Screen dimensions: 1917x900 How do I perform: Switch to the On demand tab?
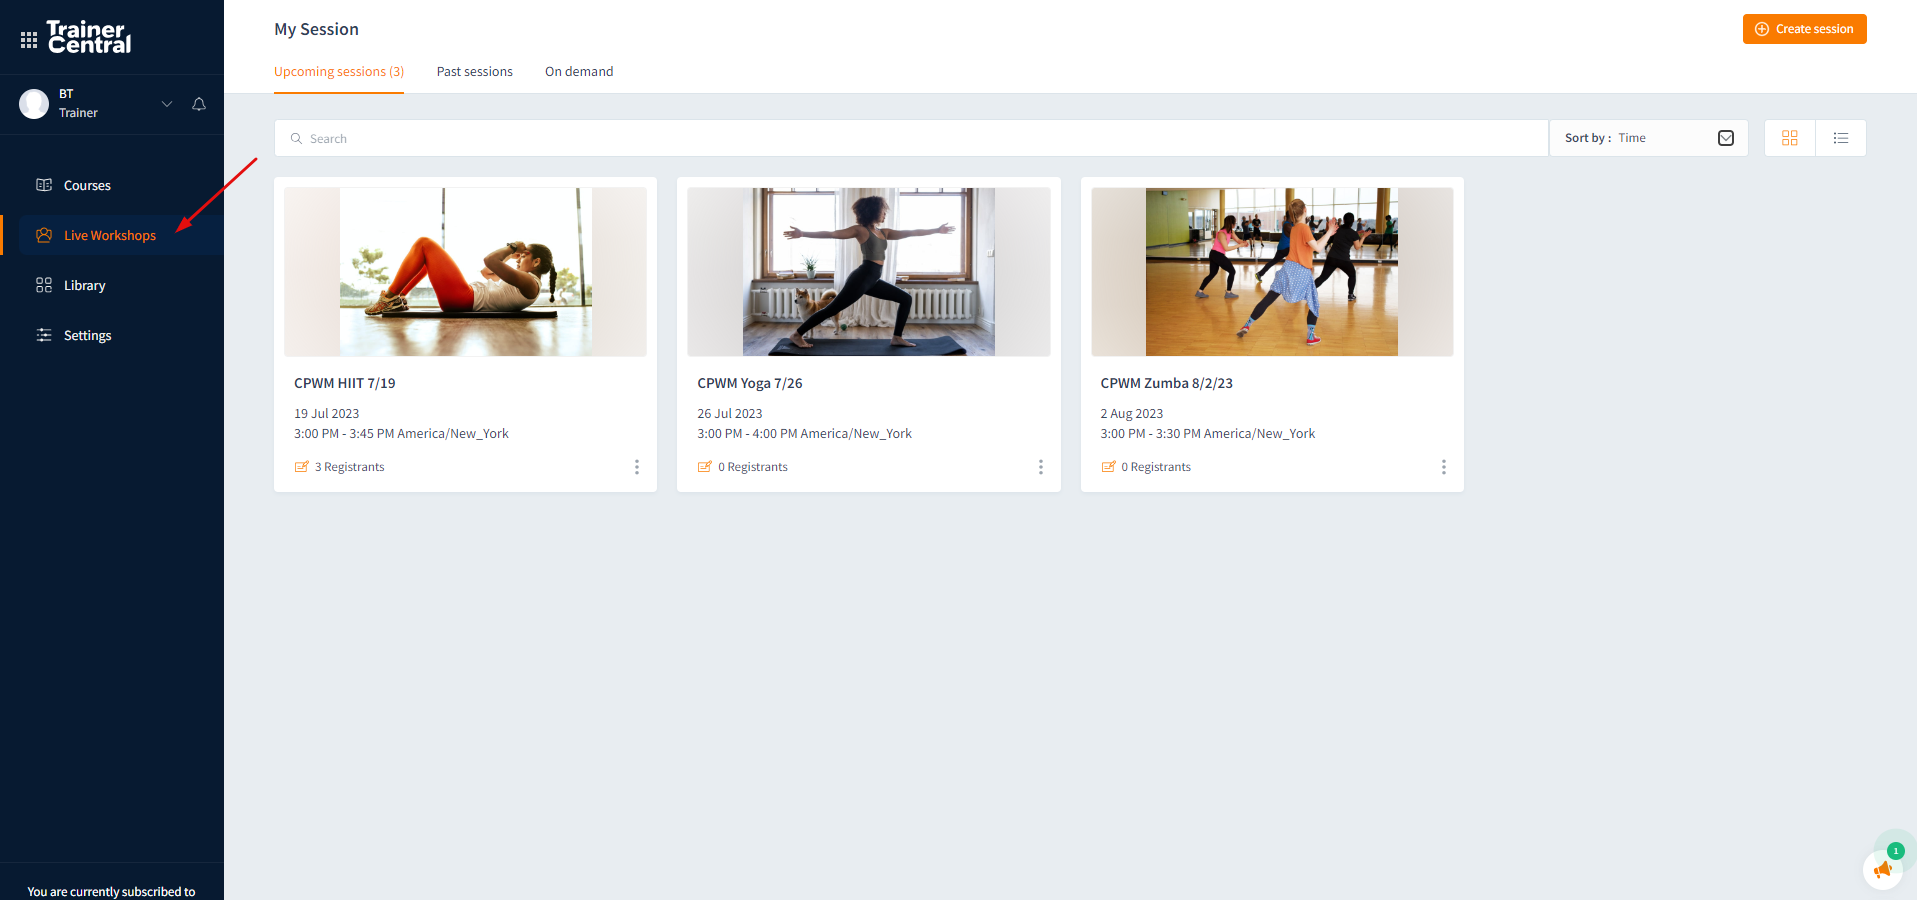(x=579, y=72)
